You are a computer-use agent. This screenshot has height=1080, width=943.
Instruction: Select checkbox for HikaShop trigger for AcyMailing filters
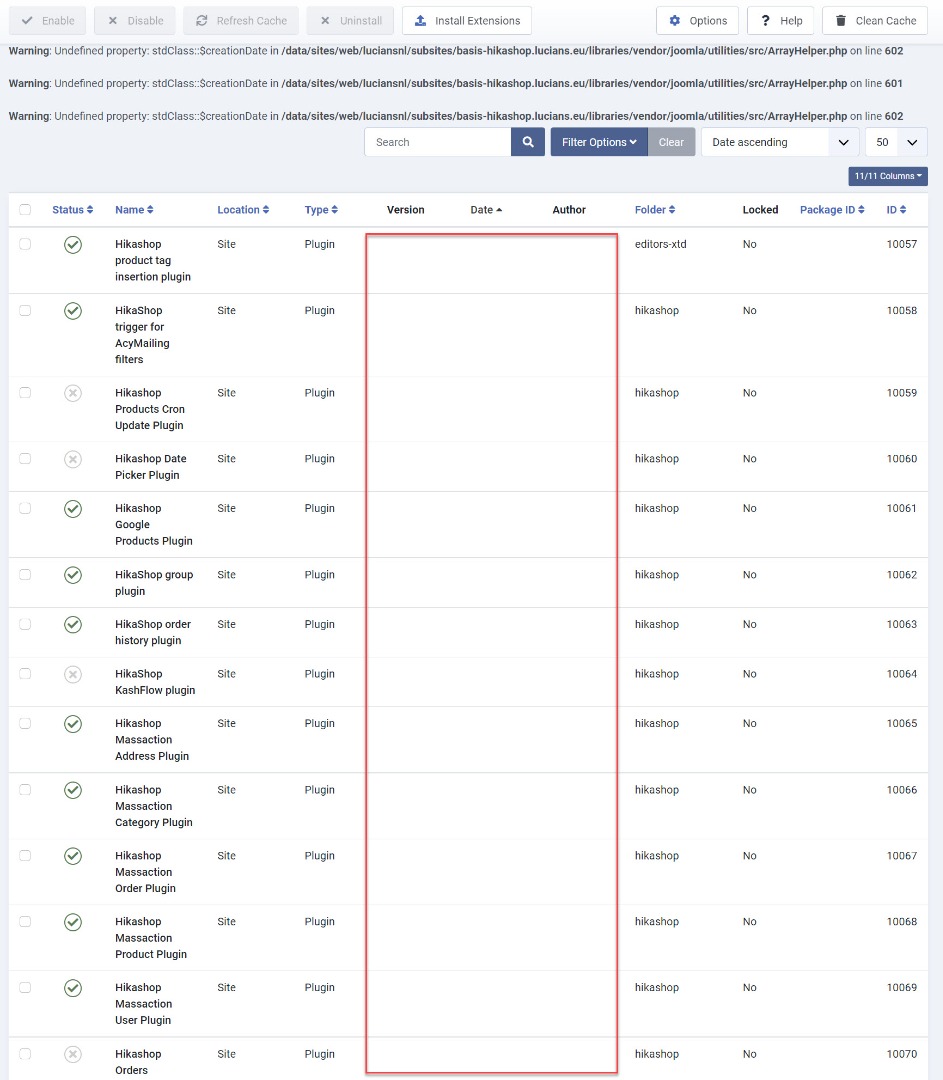(x=25, y=310)
